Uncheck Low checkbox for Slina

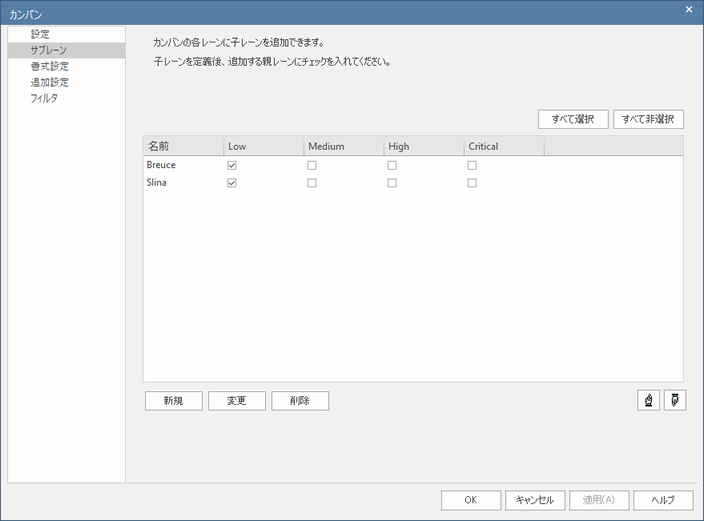(232, 183)
